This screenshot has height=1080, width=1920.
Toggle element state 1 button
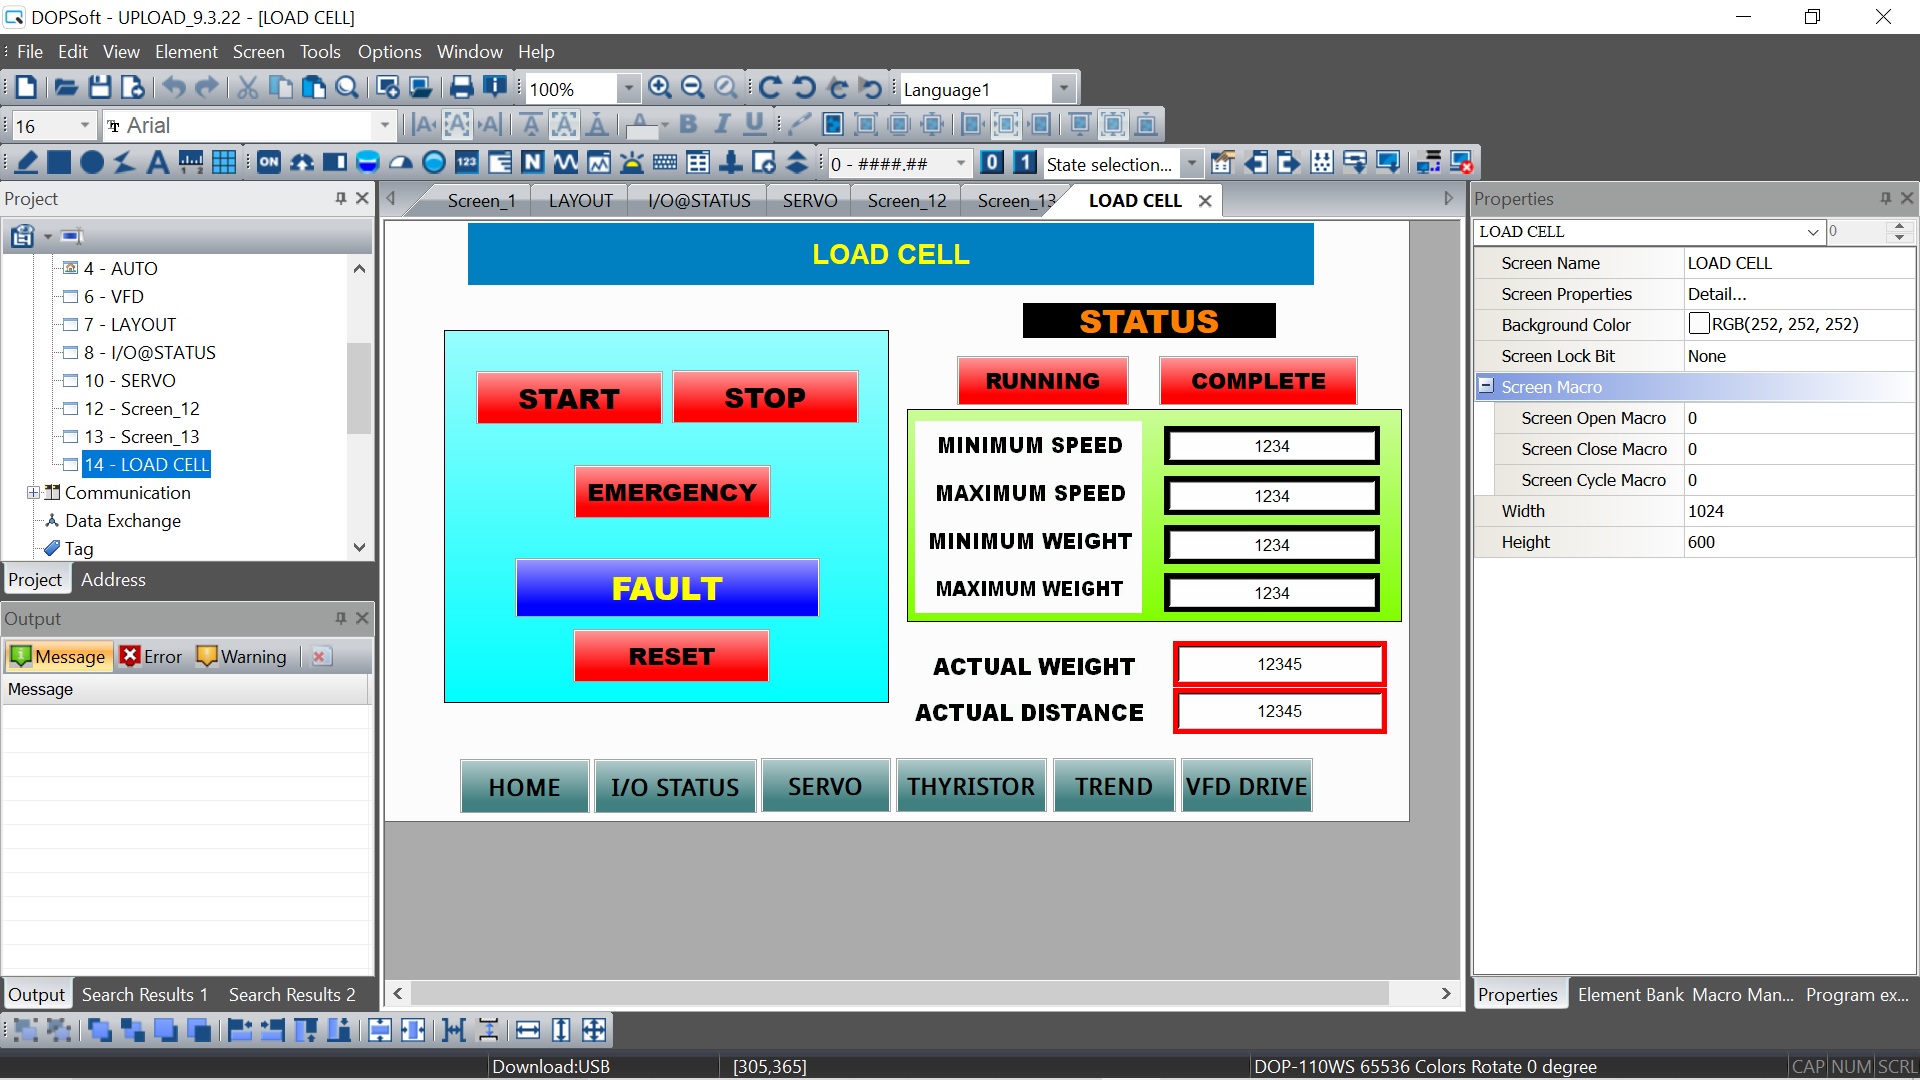click(x=1025, y=163)
